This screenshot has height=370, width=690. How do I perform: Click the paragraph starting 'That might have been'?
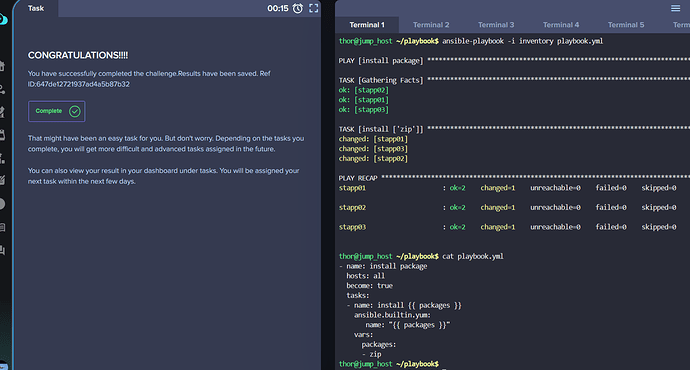[x=166, y=143]
